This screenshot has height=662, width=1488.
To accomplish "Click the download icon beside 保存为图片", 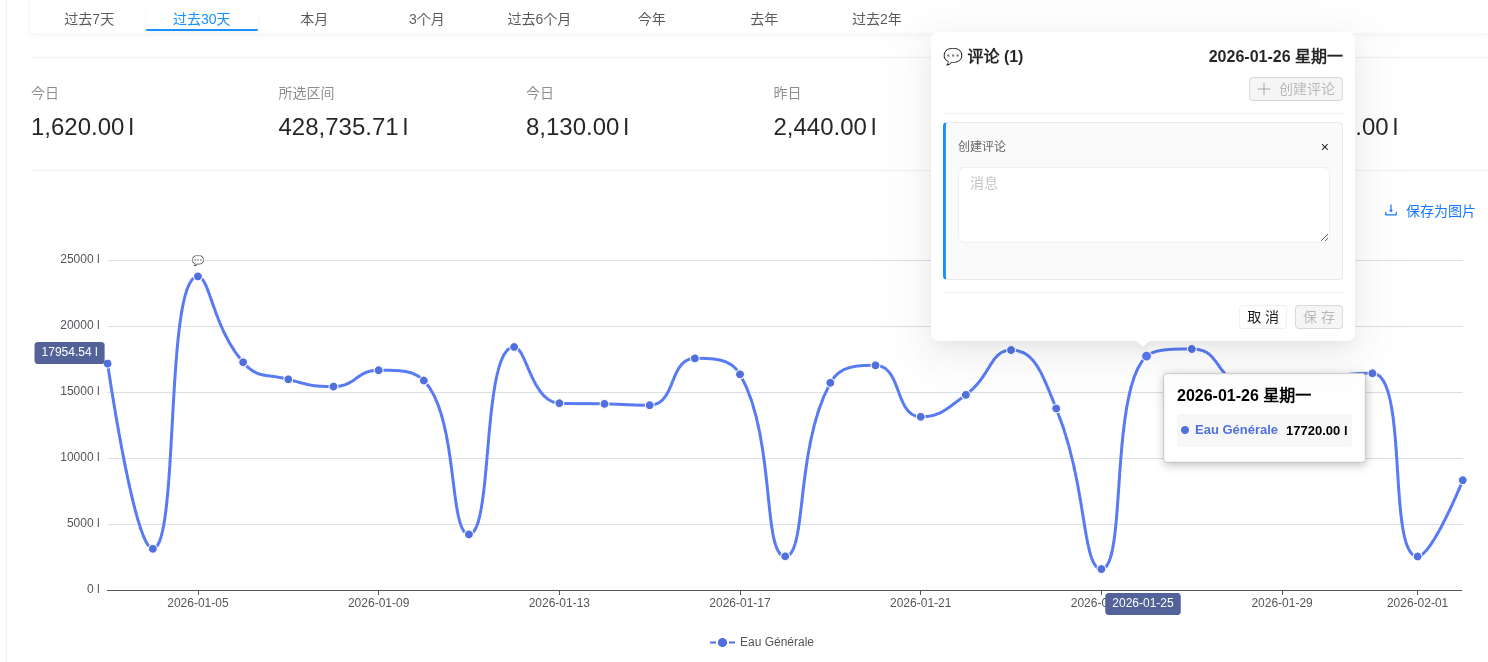I will point(1390,211).
